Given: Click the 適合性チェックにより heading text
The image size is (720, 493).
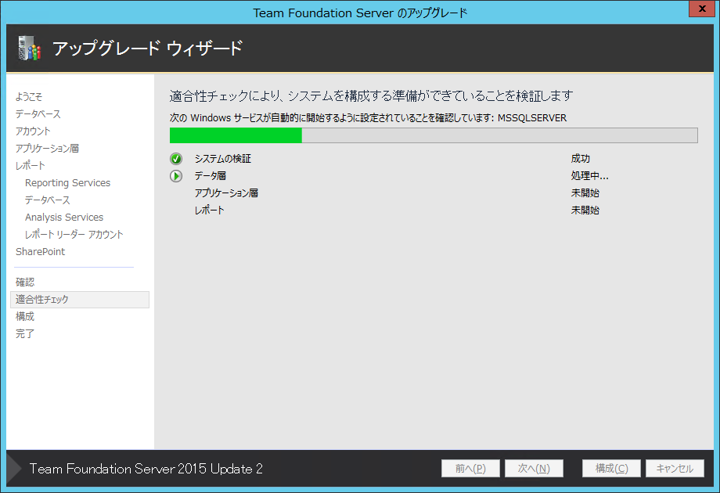Looking at the screenshot, I should click(x=371, y=96).
